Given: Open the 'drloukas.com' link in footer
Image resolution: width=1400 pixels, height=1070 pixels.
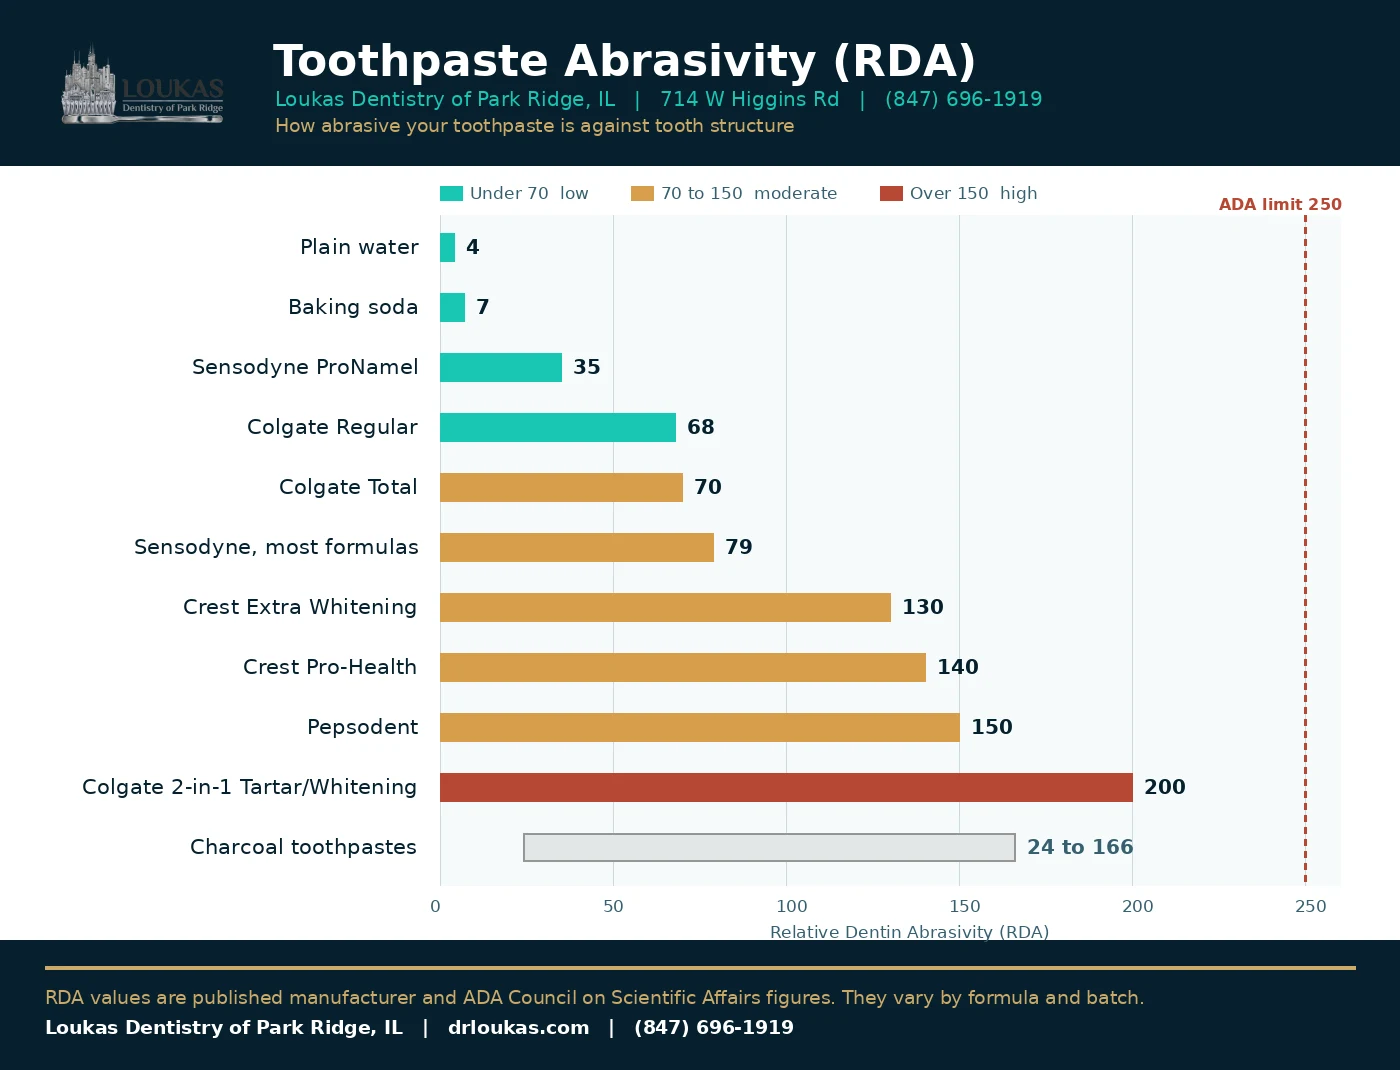Looking at the screenshot, I should [x=519, y=1028].
